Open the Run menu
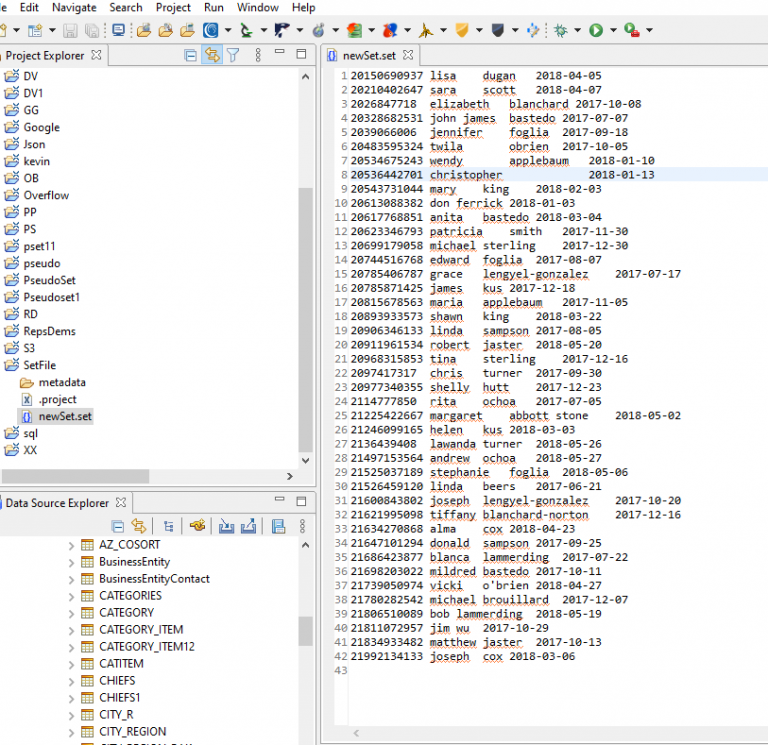This screenshot has height=745, width=768. pyautogui.click(x=214, y=7)
